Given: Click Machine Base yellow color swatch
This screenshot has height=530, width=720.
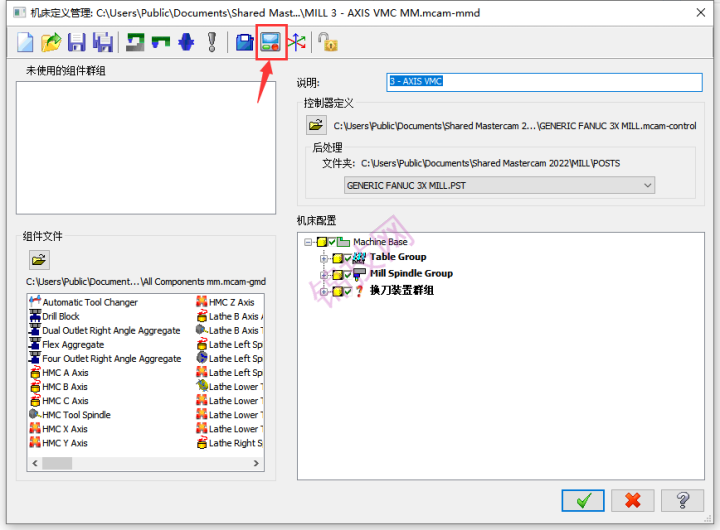Looking at the screenshot, I should coord(322,242).
